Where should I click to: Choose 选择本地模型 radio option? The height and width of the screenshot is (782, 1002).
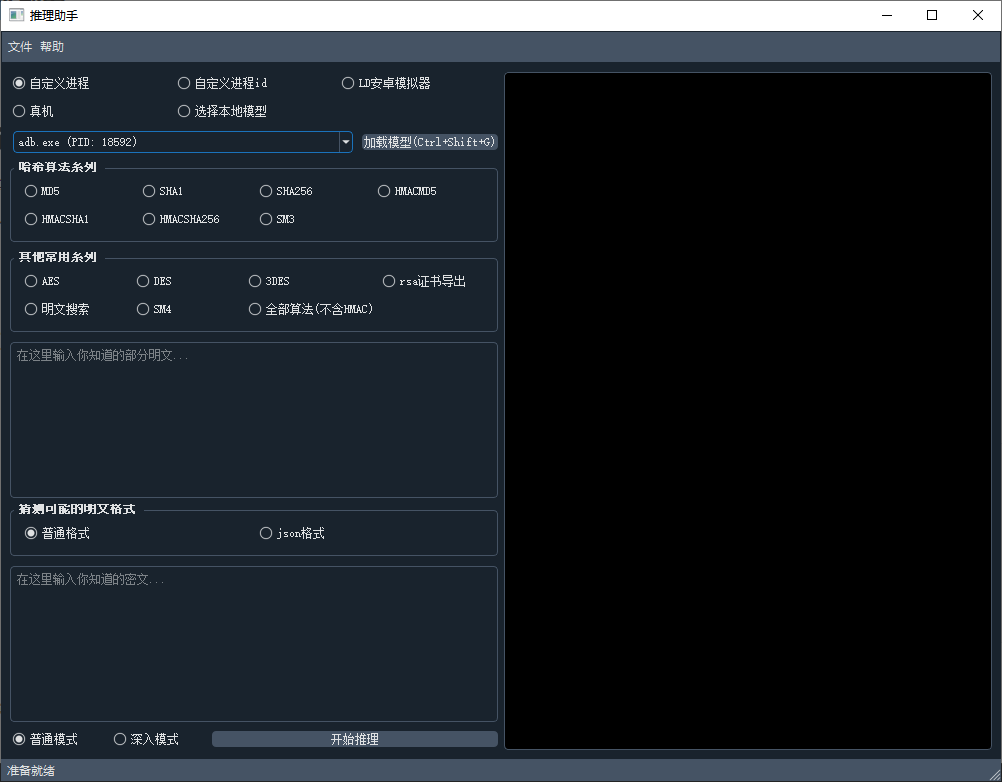[x=222, y=111]
